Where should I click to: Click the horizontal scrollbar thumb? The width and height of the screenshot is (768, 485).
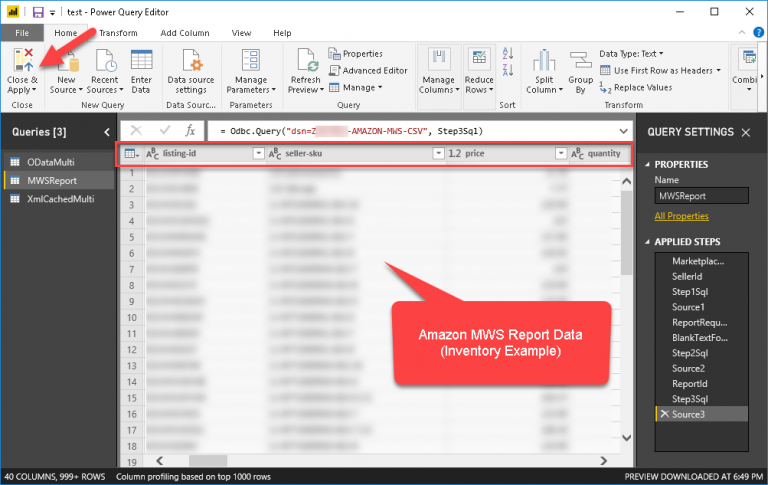(x=208, y=461)
